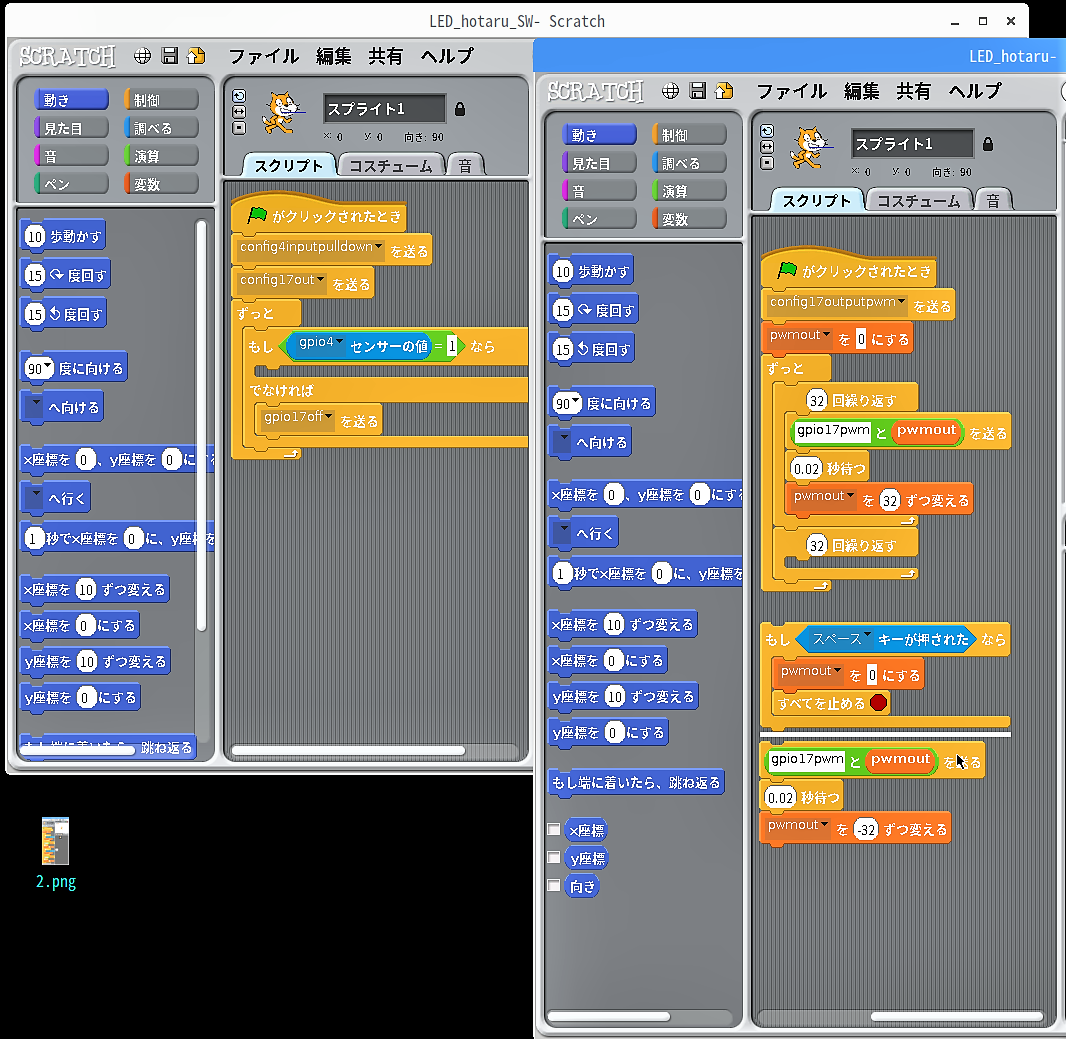Screen dimensions: 1066x1039
Task: Open the config4inputpulldown broadcast dropdown
Action: tap(379, 247)
